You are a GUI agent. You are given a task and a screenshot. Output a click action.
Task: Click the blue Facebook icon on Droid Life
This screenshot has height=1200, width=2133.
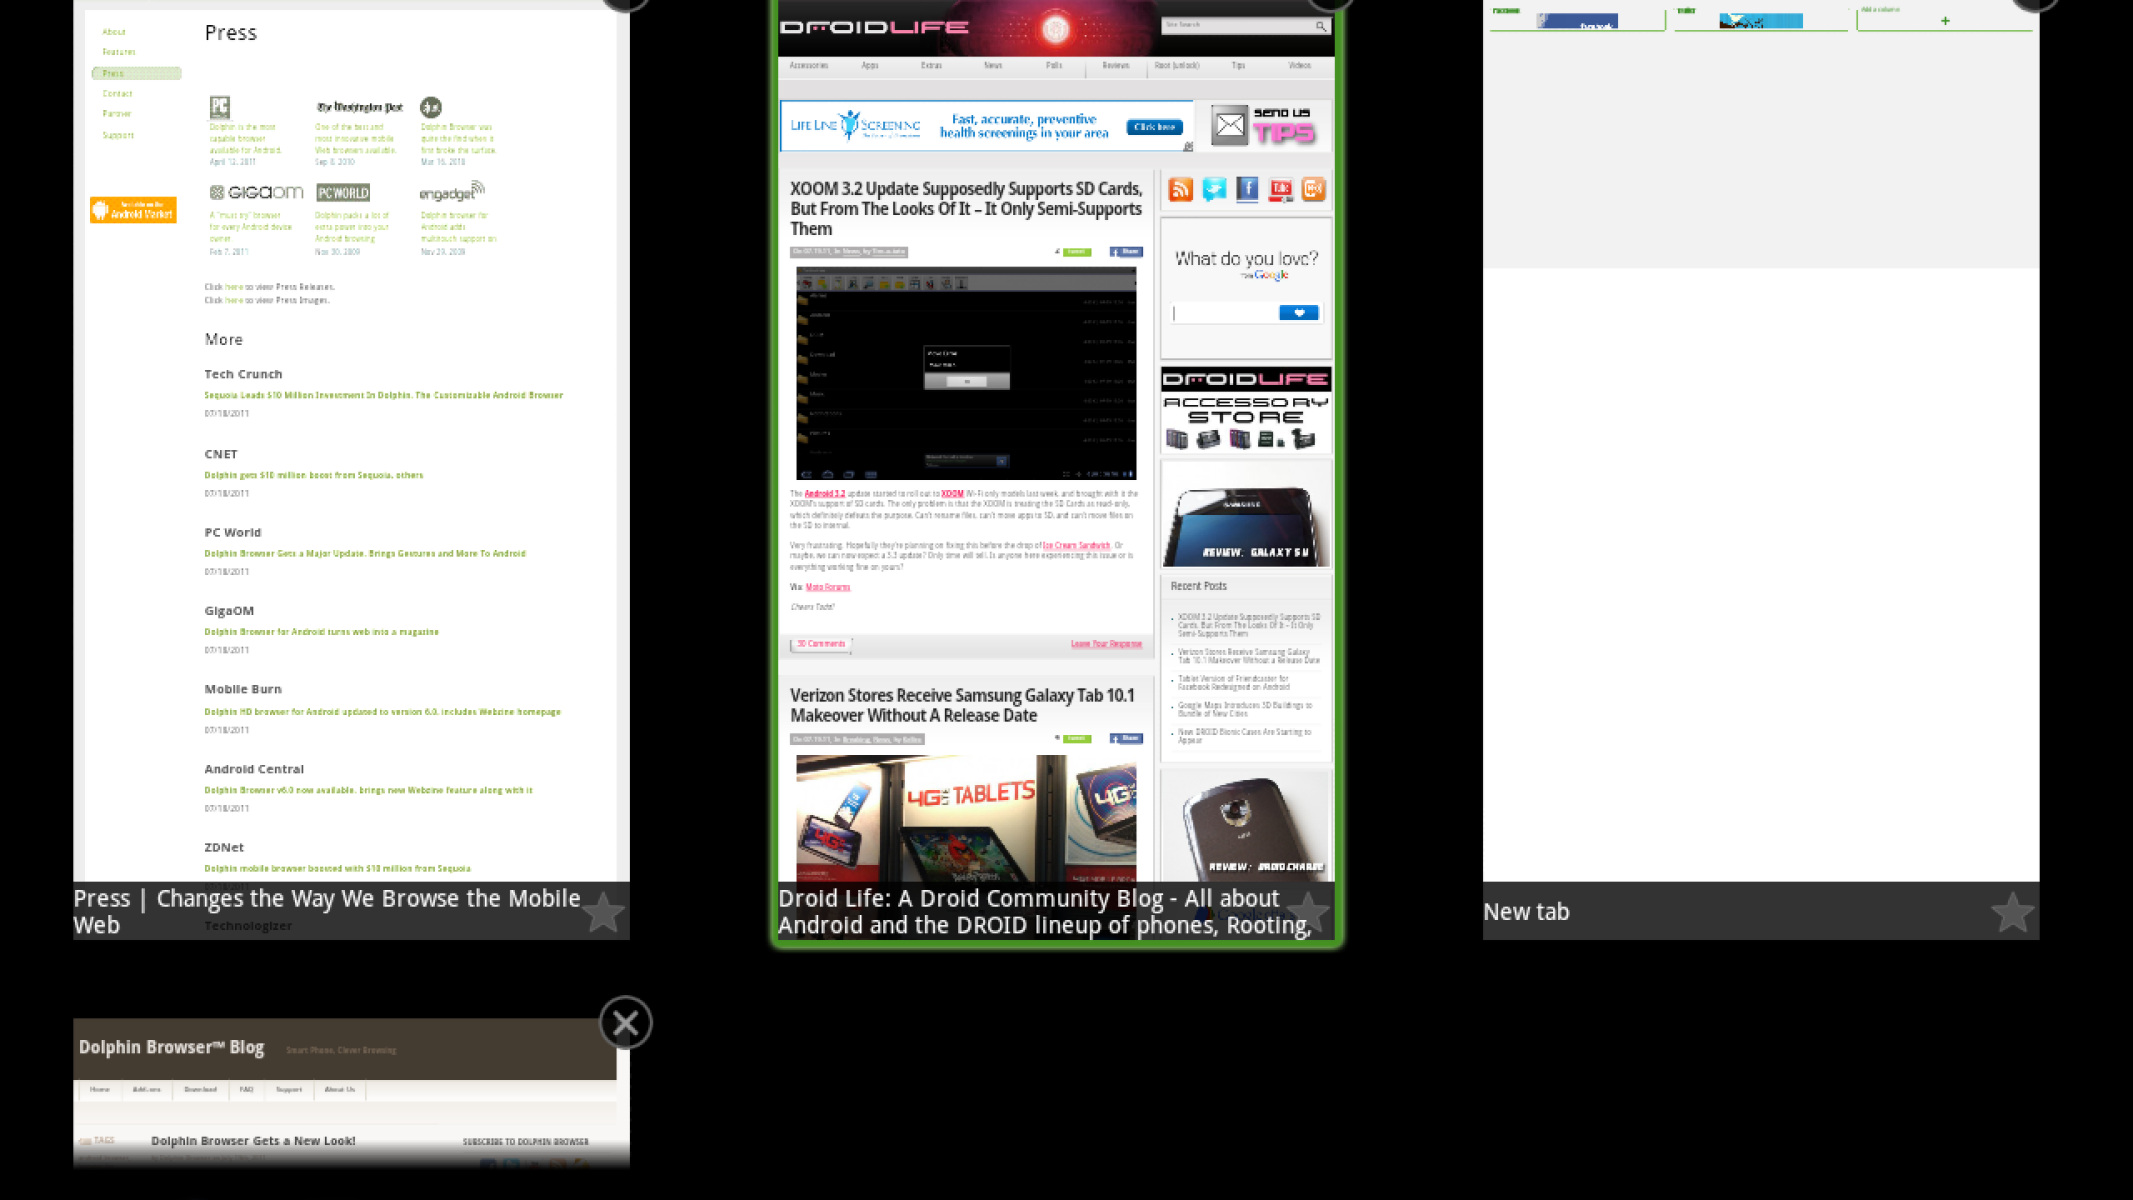1247,189
